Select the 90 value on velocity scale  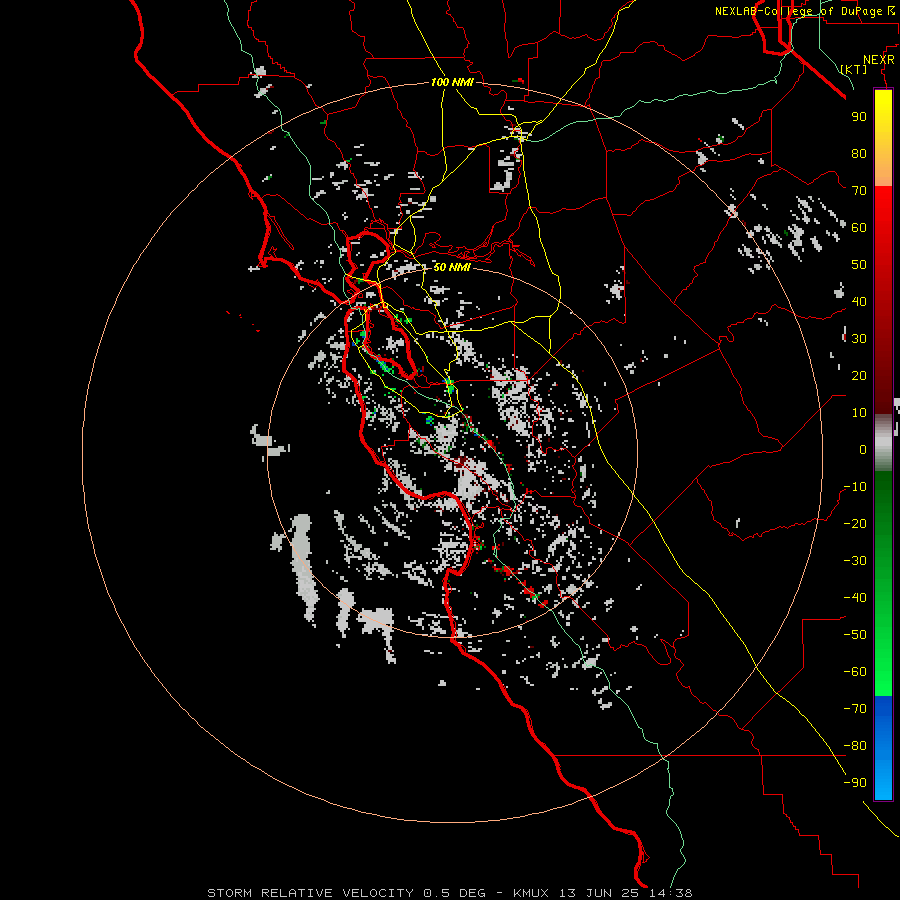coord(859,117)
